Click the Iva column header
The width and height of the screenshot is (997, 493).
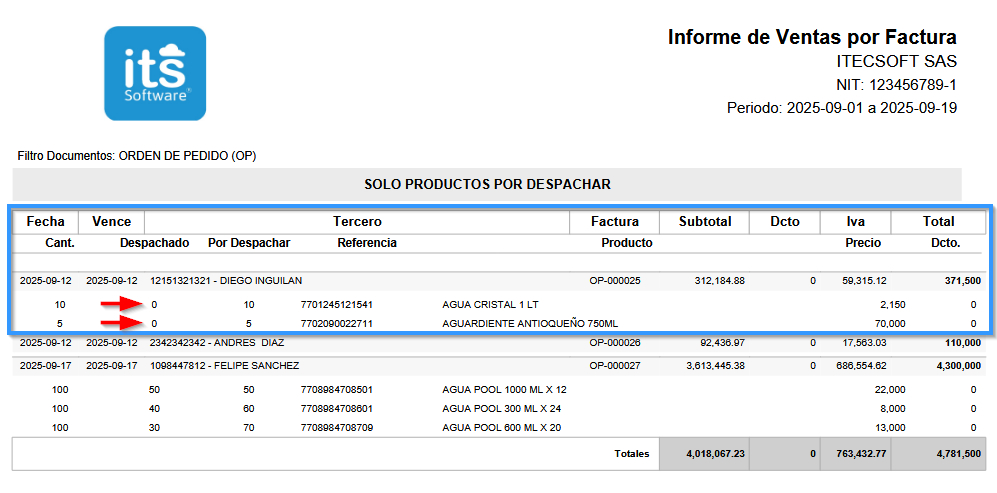coord(855,221)
